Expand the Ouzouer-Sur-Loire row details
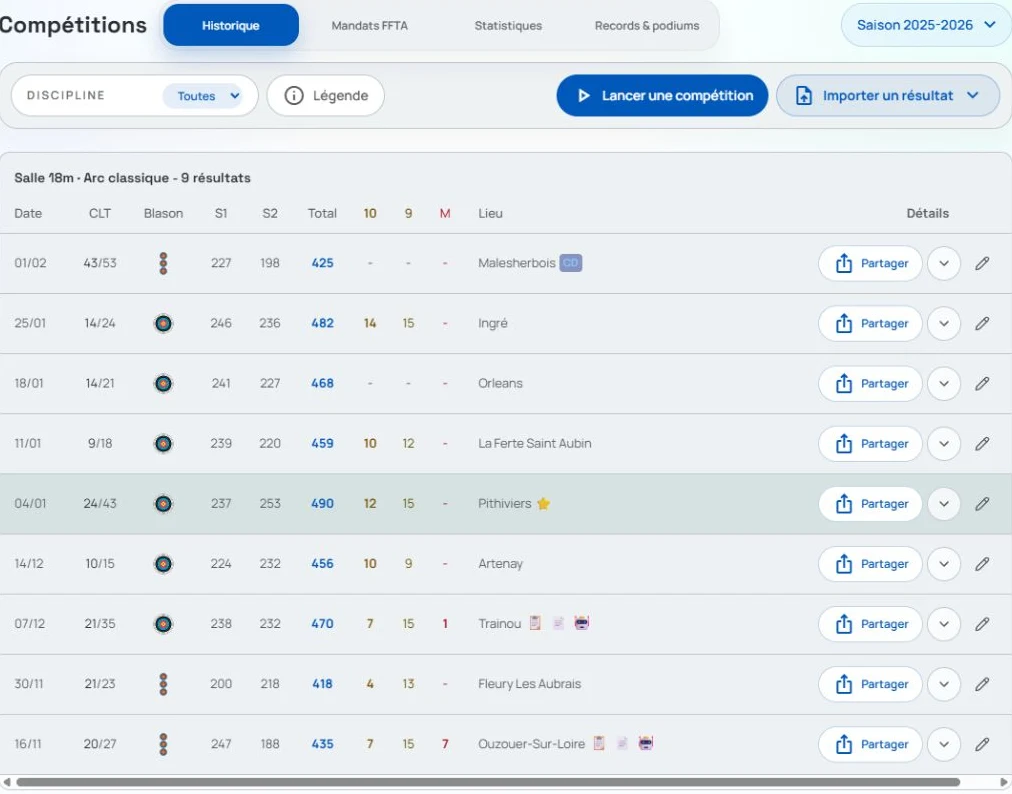Viewport: 1012px width, 794px height. [944, 744]
